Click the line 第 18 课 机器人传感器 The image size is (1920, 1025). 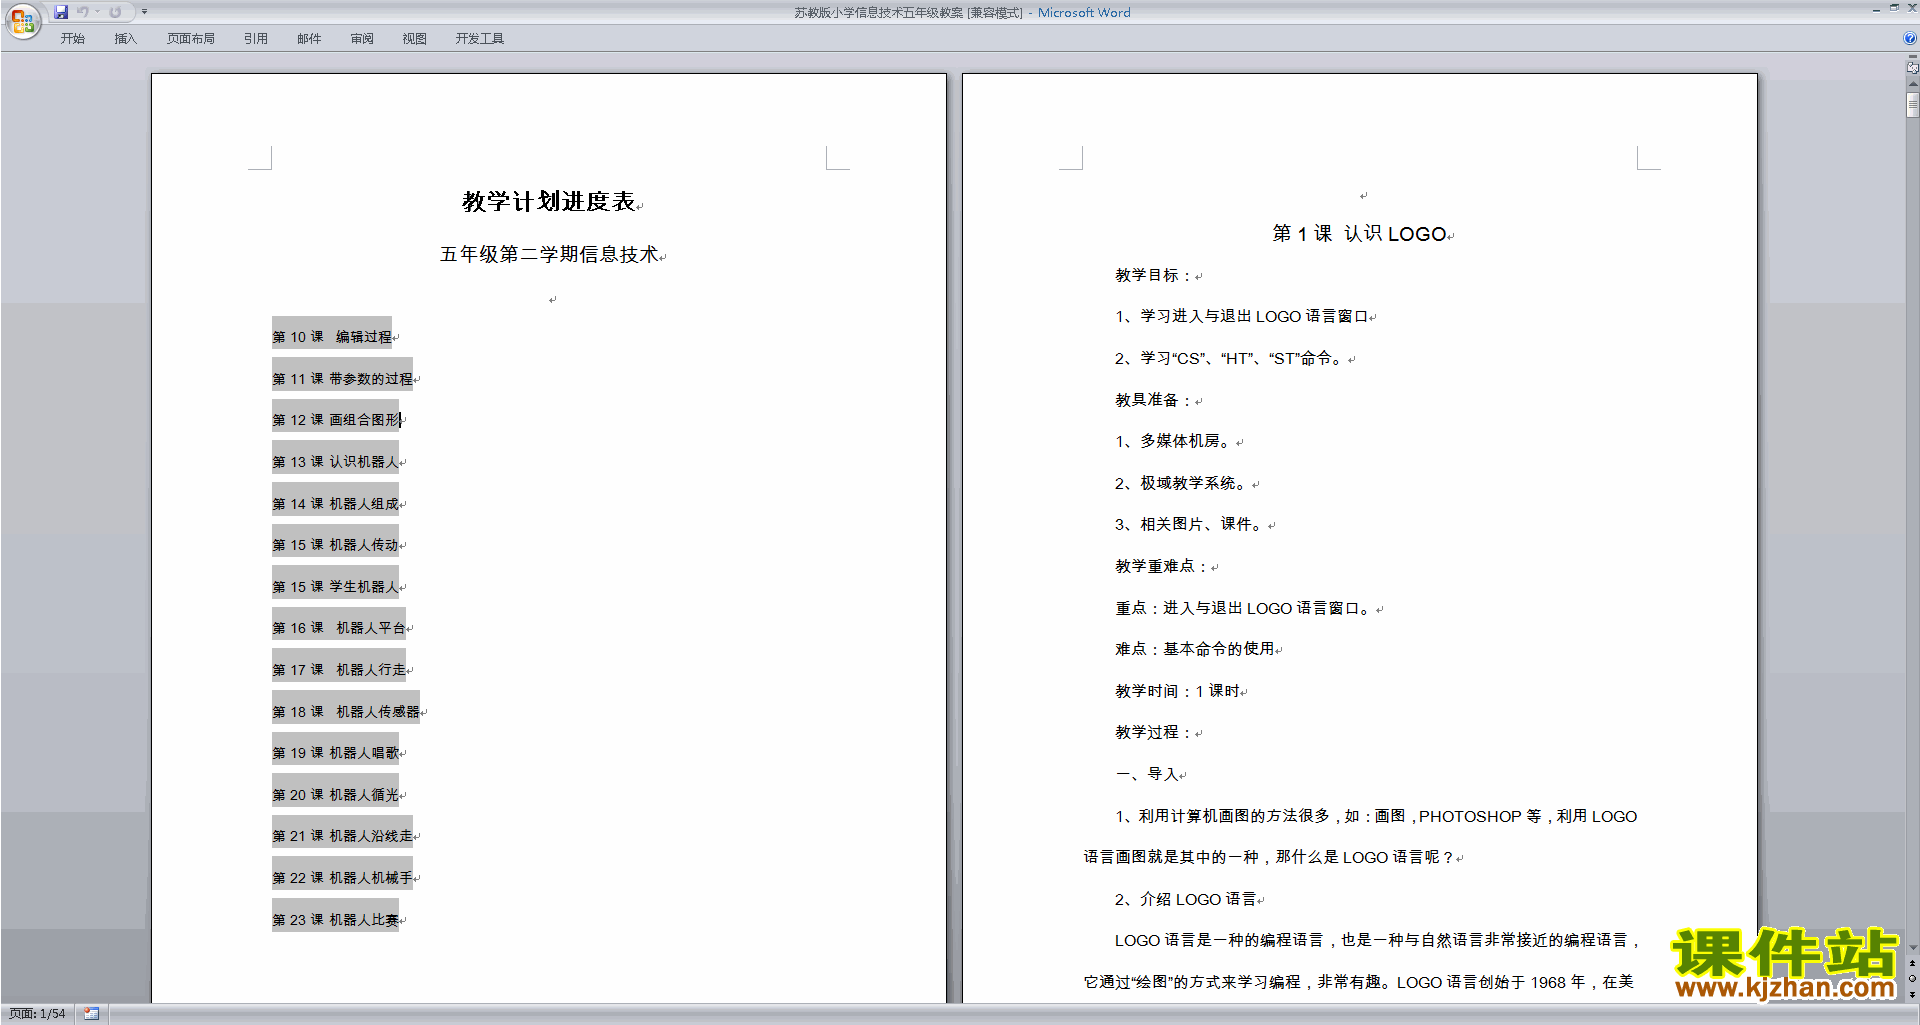coord(346,712)
